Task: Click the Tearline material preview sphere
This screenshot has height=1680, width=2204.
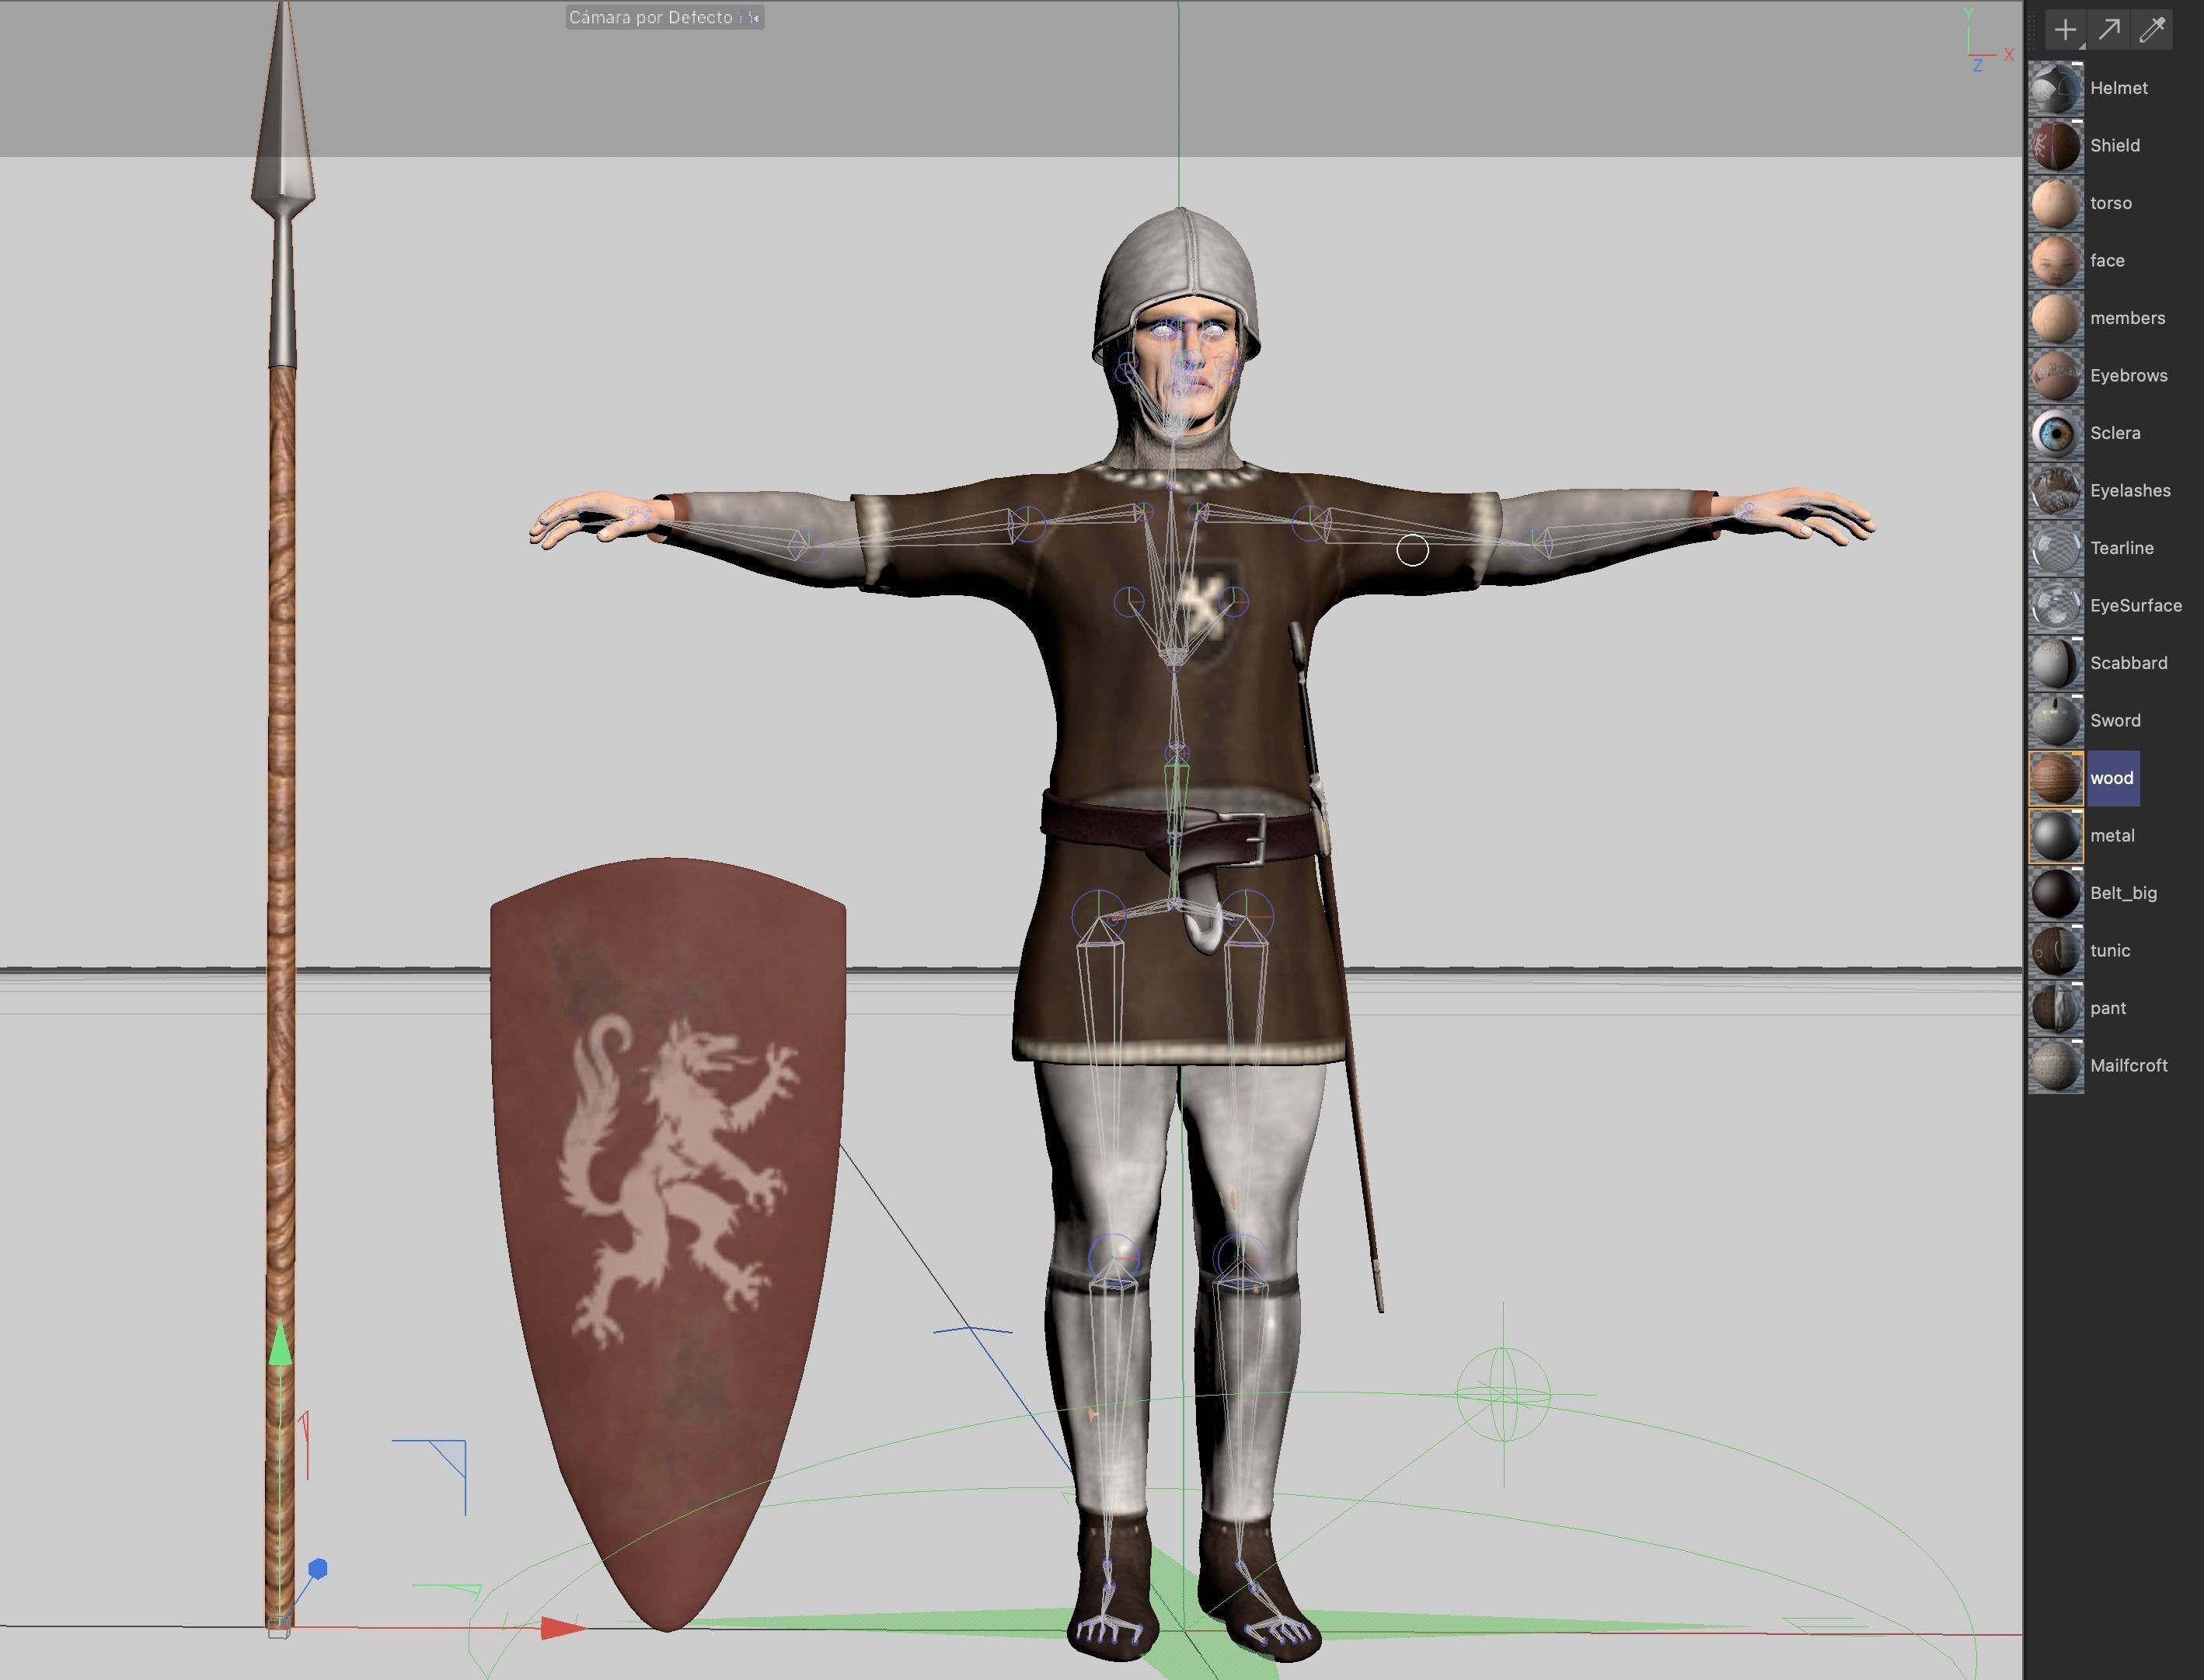Action: pos(2055,548)
